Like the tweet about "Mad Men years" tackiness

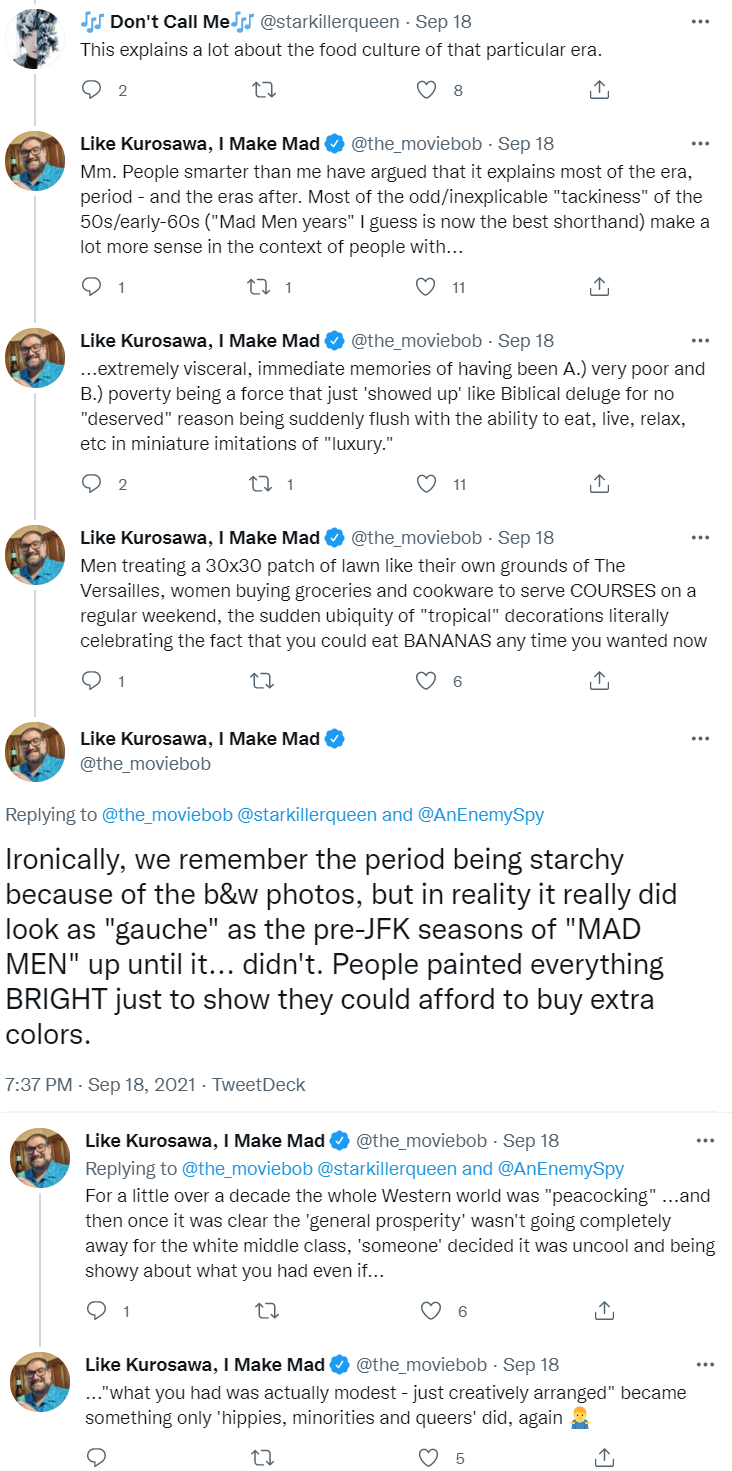[x=427, y=287]
